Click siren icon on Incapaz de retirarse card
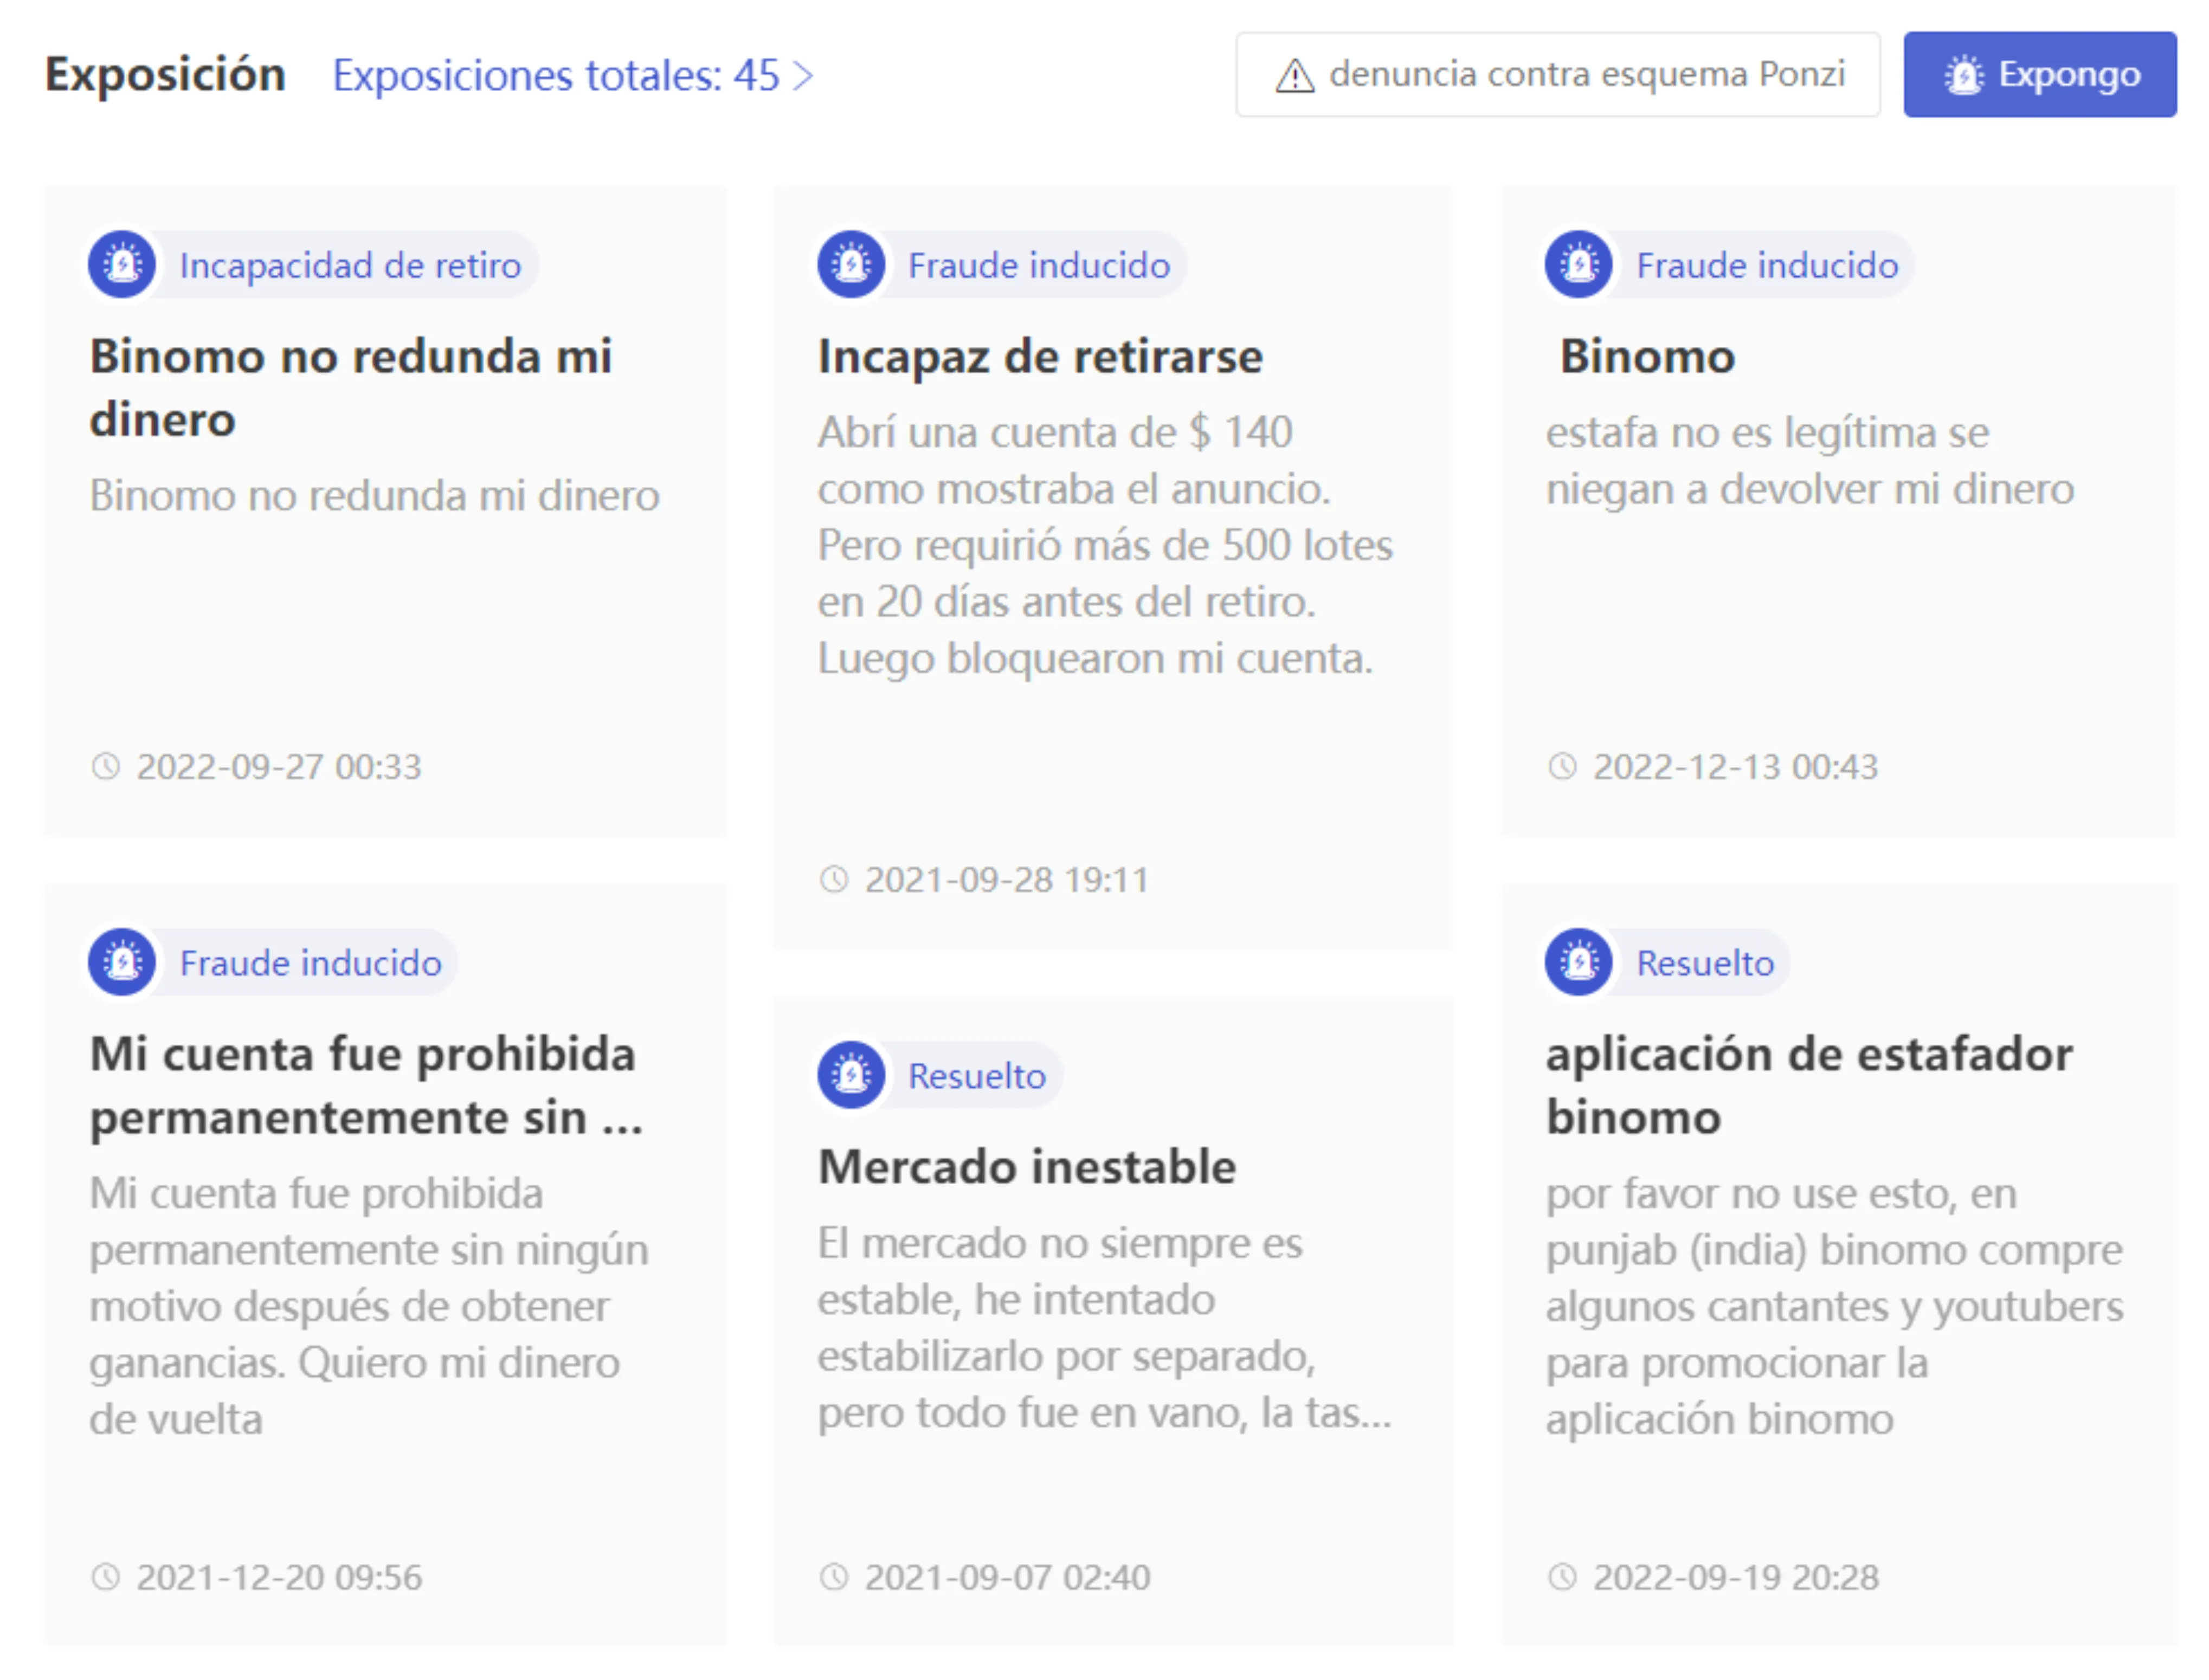 [851, 265]
